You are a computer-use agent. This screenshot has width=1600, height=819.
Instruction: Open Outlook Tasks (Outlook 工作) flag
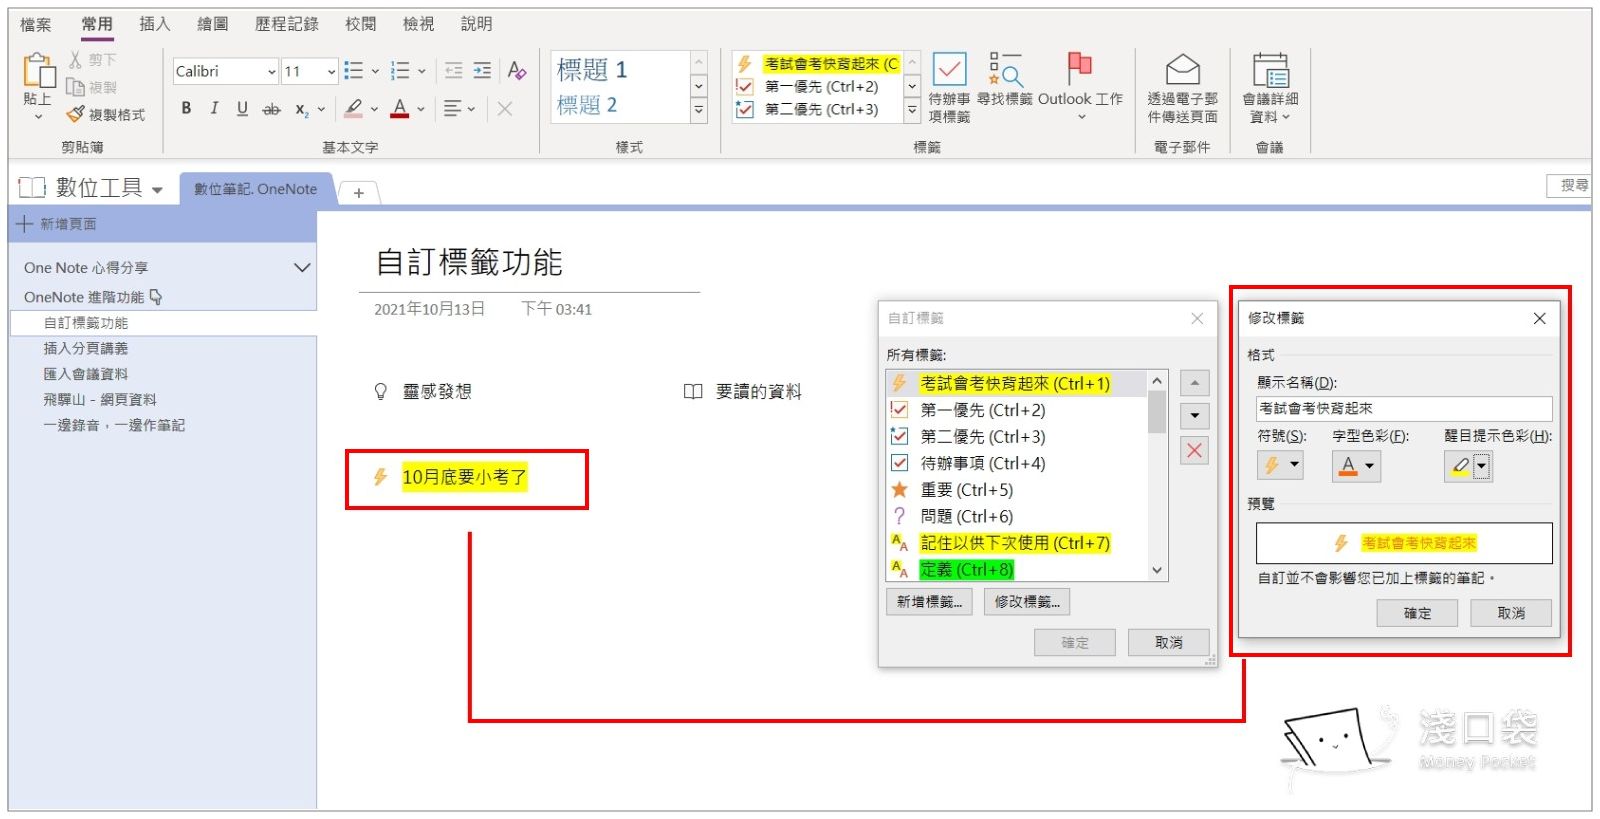tap(1080, 86)
